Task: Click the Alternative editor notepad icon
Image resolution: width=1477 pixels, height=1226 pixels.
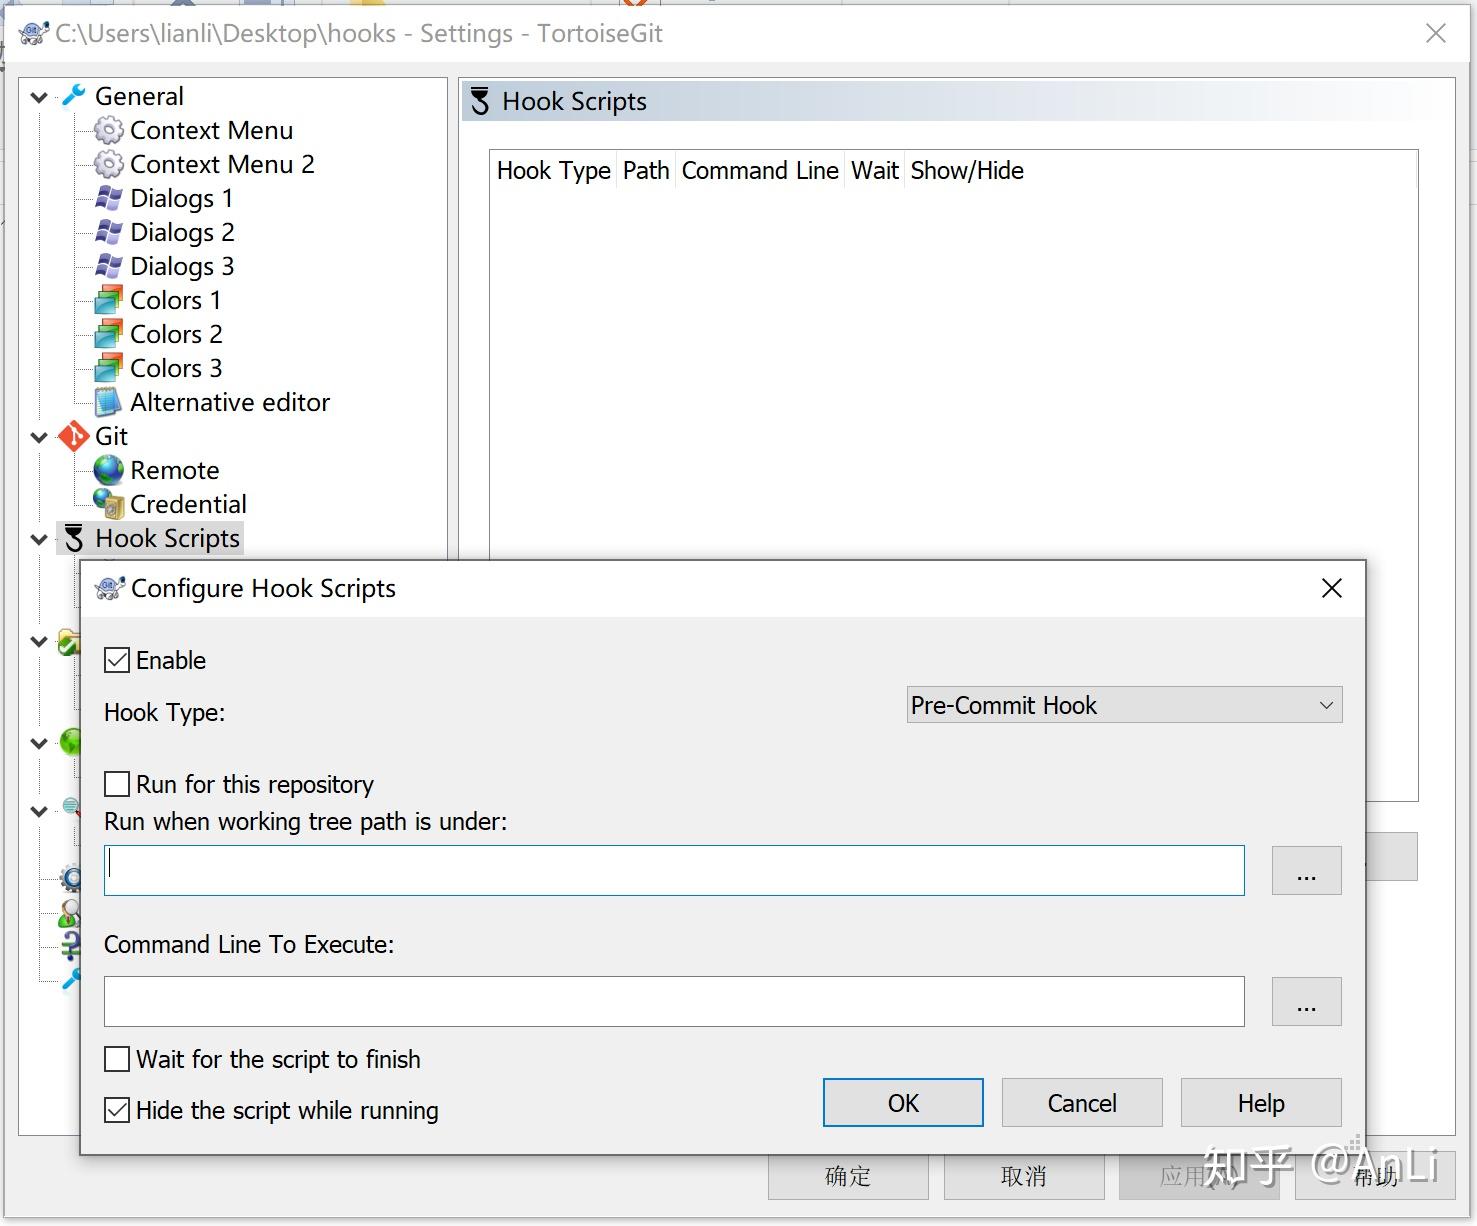Action: pyautogui.click(x=108, y=403)
